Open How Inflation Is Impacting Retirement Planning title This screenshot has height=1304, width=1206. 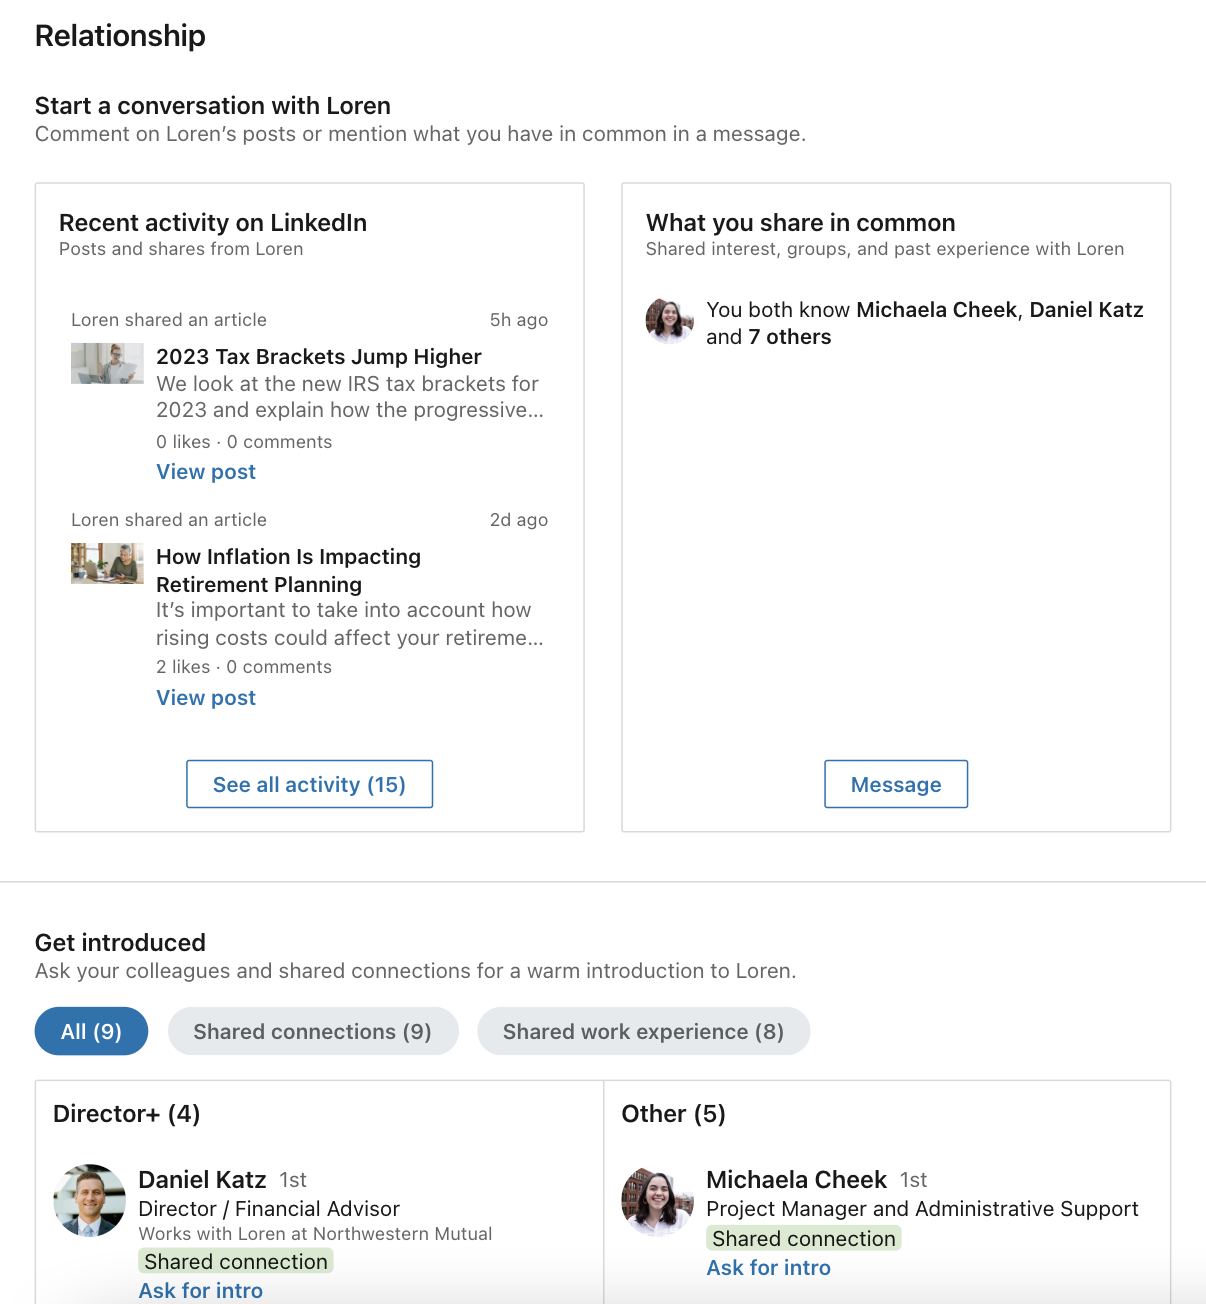pos(289,570)
